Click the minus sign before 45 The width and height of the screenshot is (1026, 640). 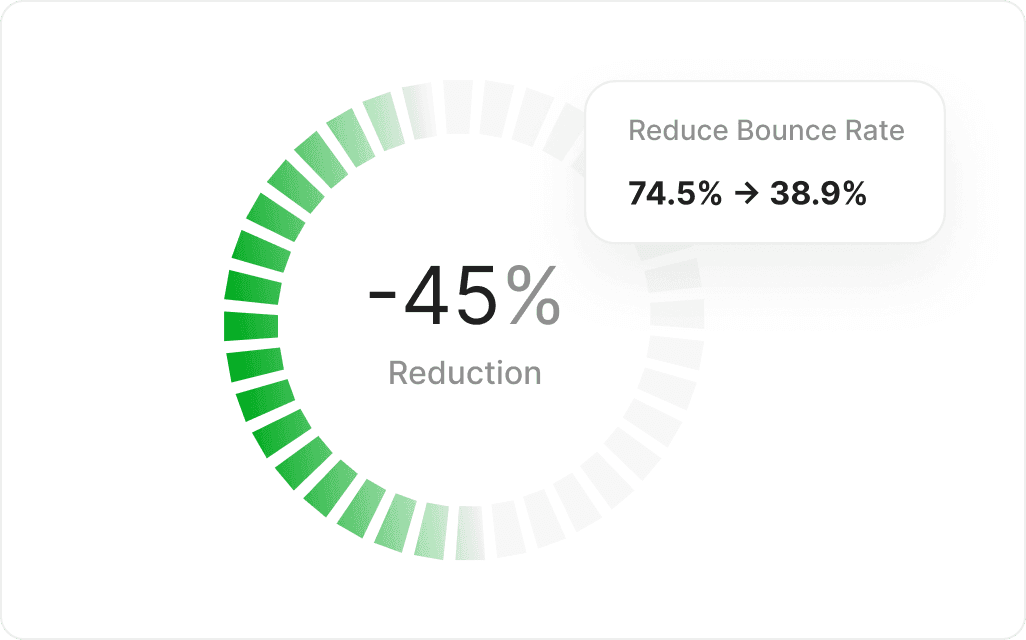[x=382, y=297]
